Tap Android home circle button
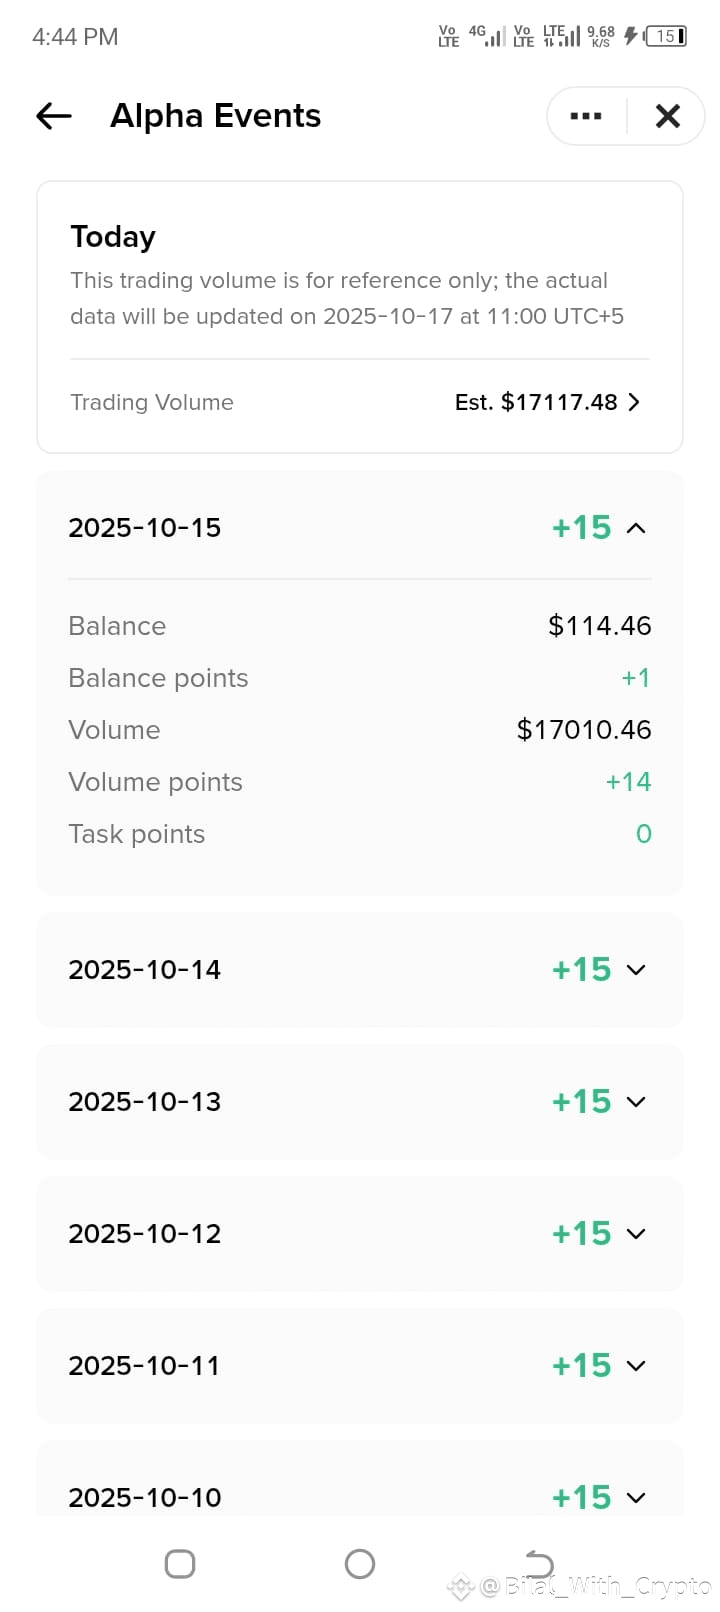Image resolution: width=720 pixels, height=1612 pixels. click(x=360, y=1564)
